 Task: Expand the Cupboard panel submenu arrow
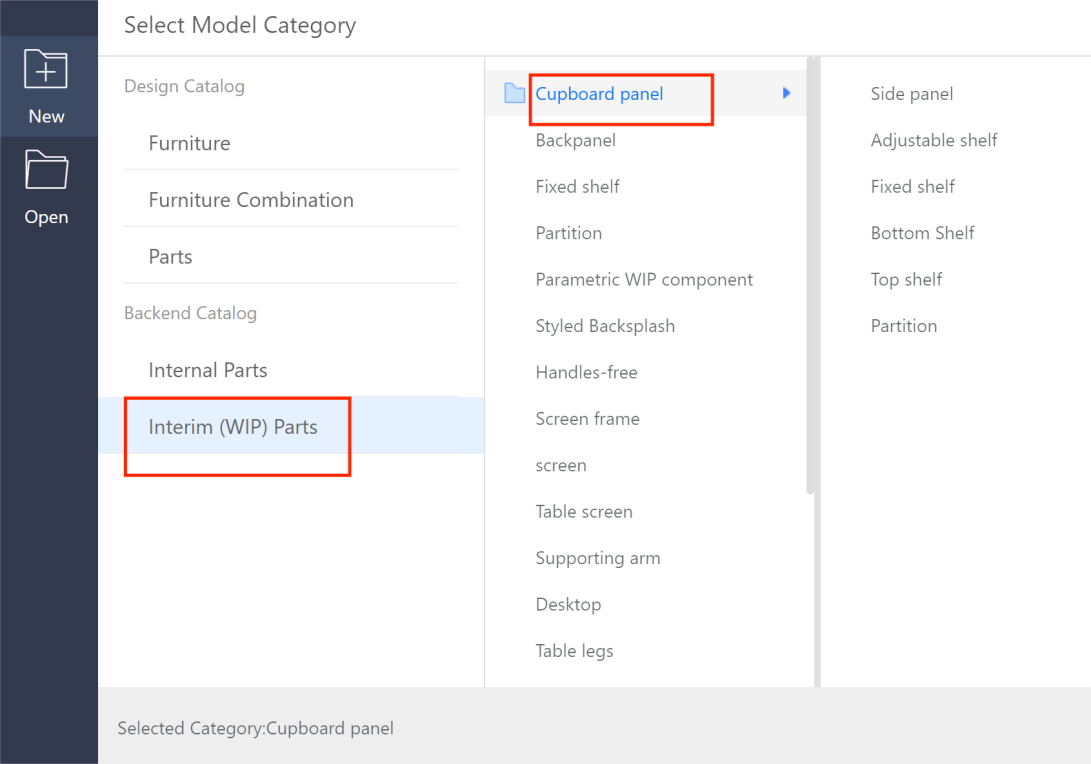click(x=787, y=93)
